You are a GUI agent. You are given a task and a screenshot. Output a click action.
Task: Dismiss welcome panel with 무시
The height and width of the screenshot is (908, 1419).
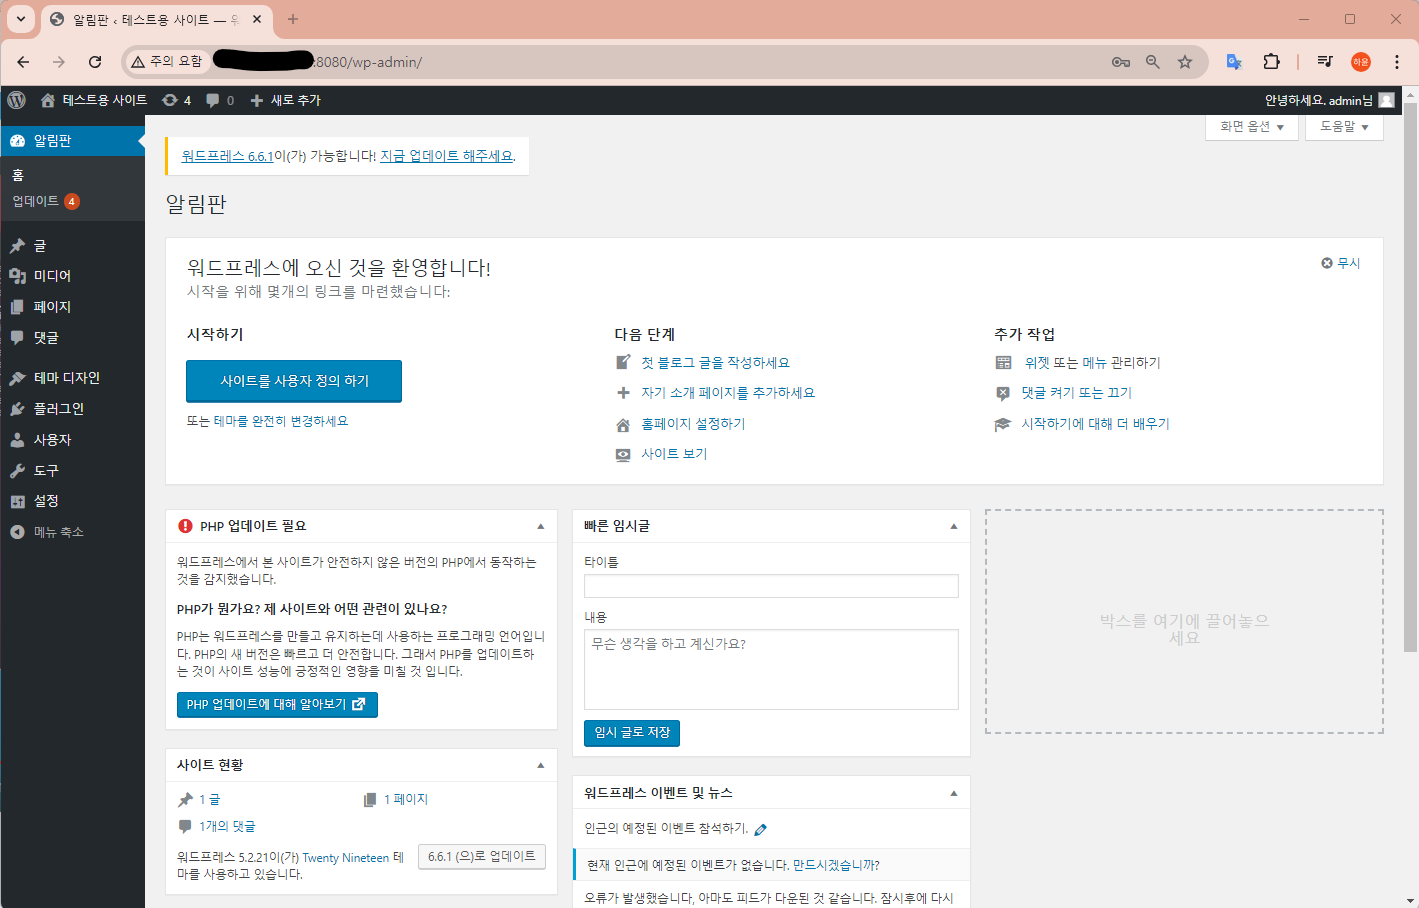[1341, 263]
